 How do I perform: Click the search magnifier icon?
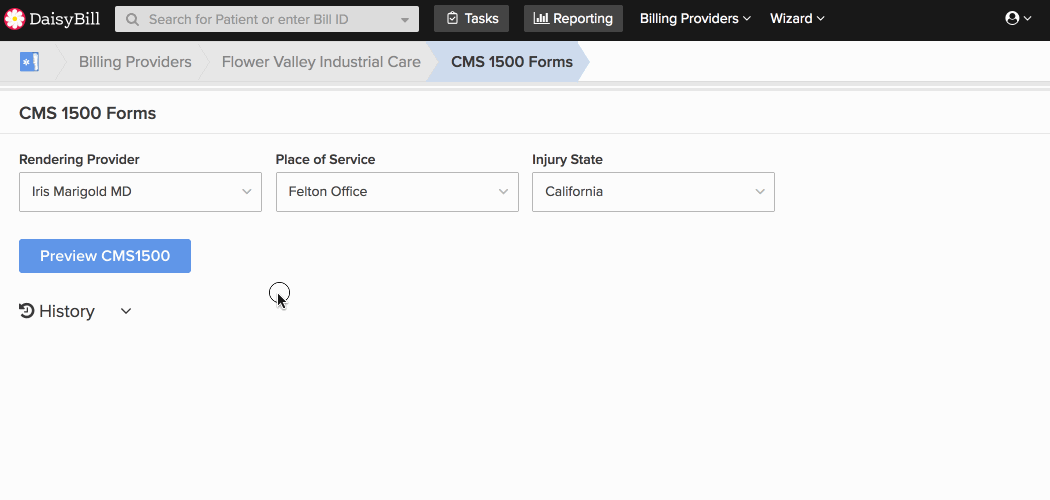coord(133,19)
